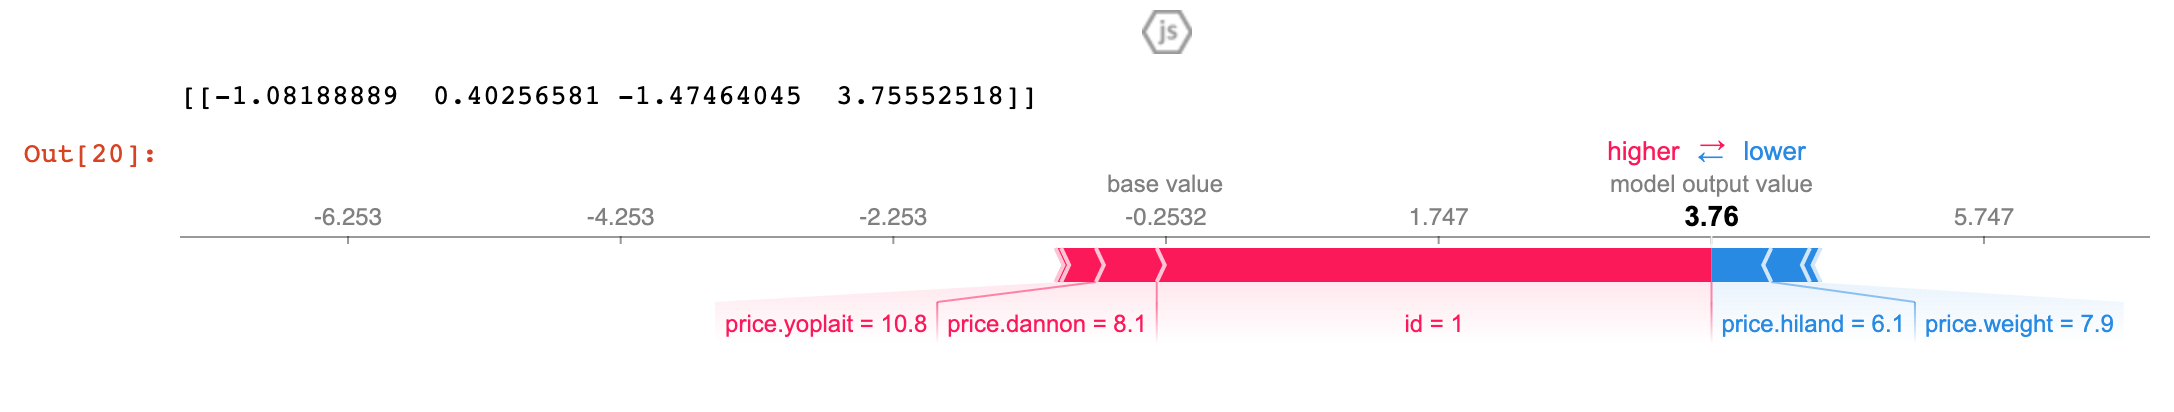Viewport: 2174px width, 412px height.
Task: Click the red "higher" legend label
Action: (x=1642, y=152)
